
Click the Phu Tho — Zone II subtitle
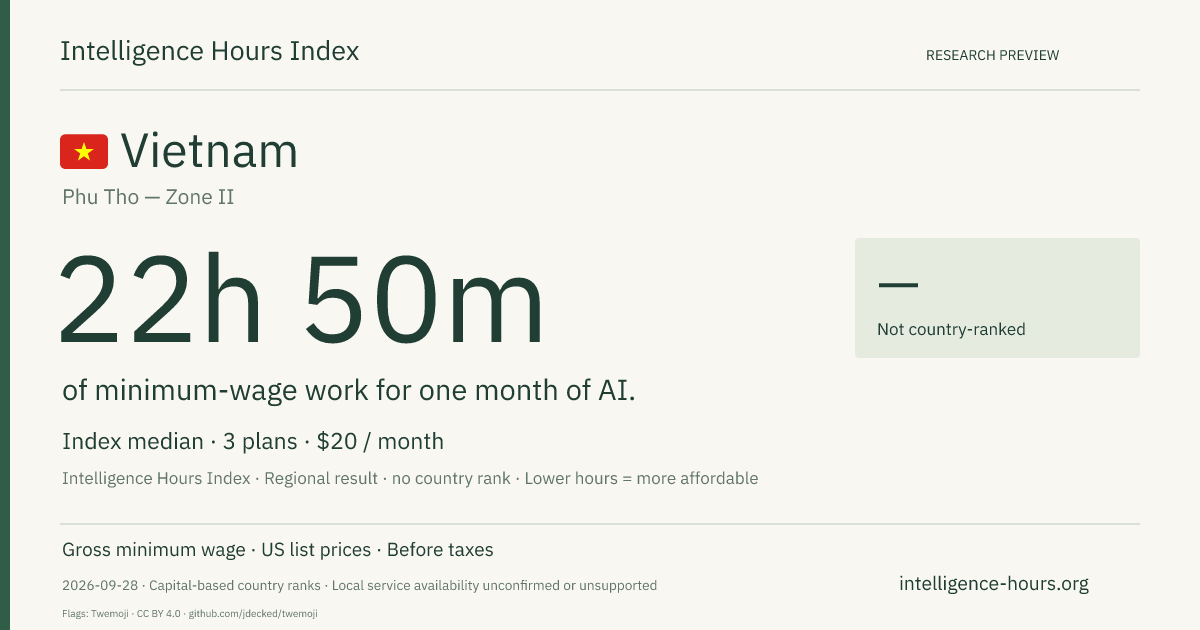click(x=148, y=197)
